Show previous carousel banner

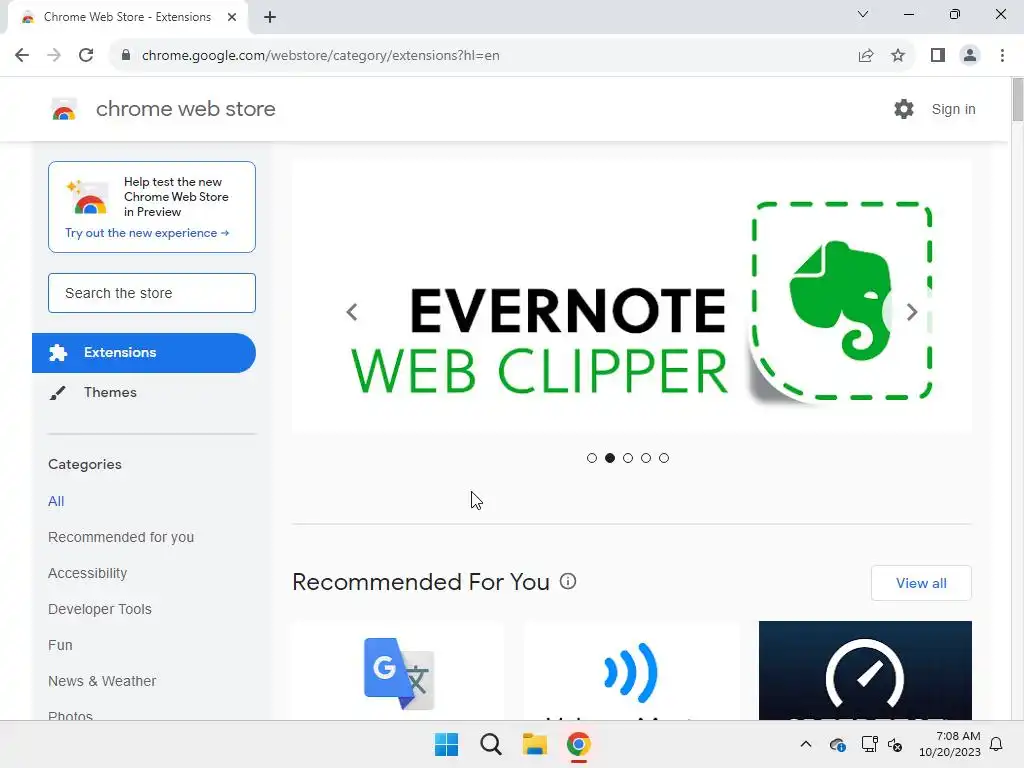coord(352,312)
